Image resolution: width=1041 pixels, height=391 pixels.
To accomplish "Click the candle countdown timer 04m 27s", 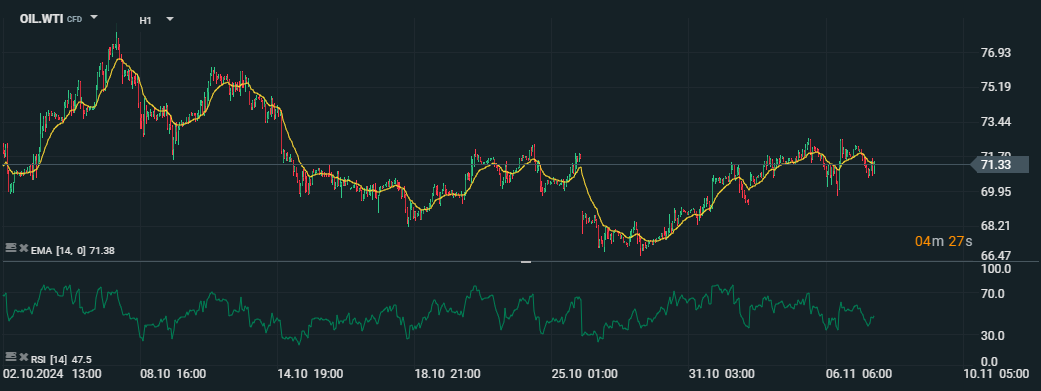I will (943, 241).
